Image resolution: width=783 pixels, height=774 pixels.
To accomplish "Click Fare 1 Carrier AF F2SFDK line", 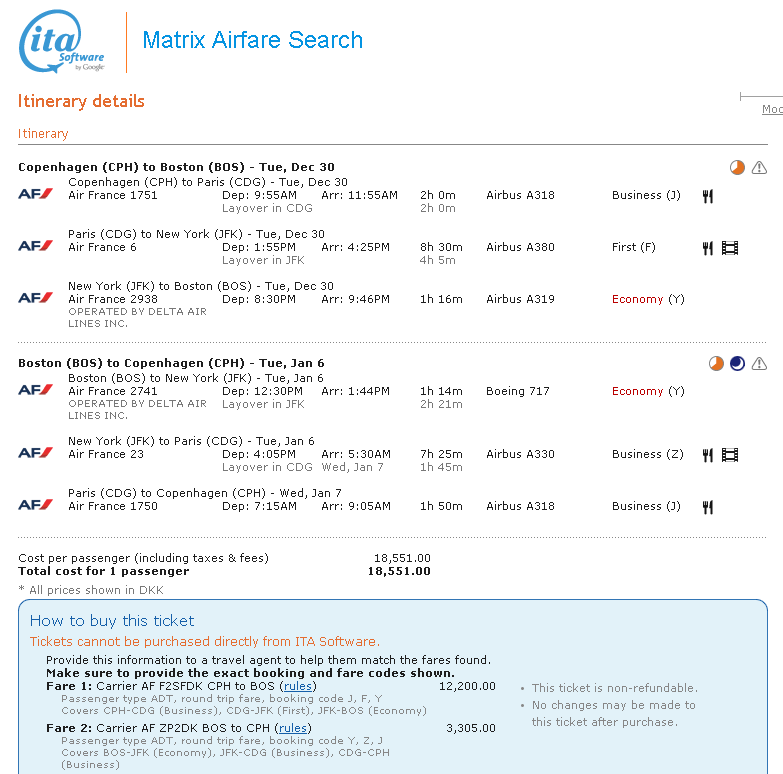I will [181, 686].
